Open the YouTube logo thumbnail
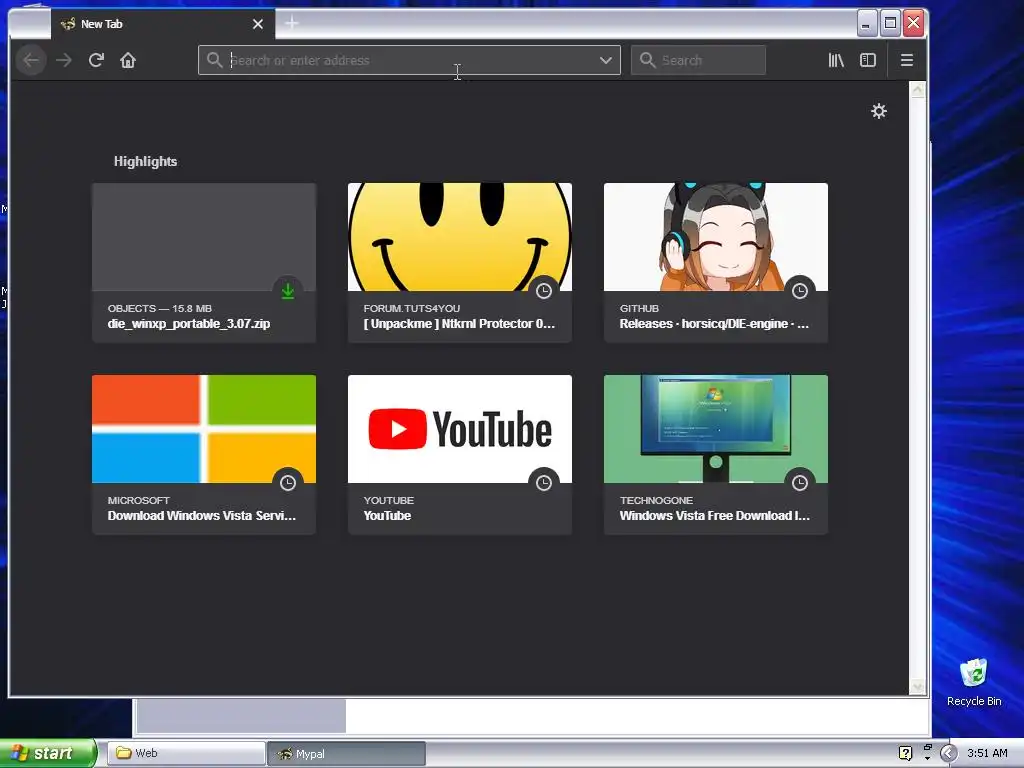 tap(460, 429)
